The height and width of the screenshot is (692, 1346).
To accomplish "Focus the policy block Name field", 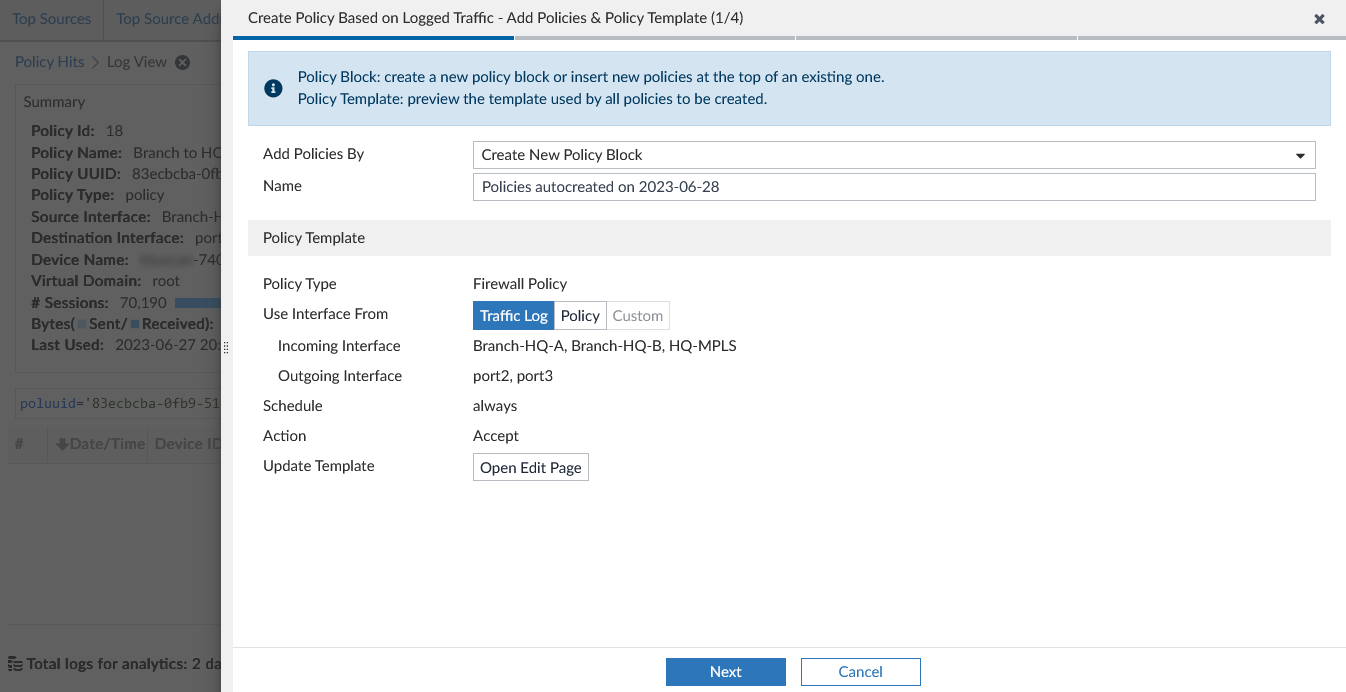I will click(894, 187).
